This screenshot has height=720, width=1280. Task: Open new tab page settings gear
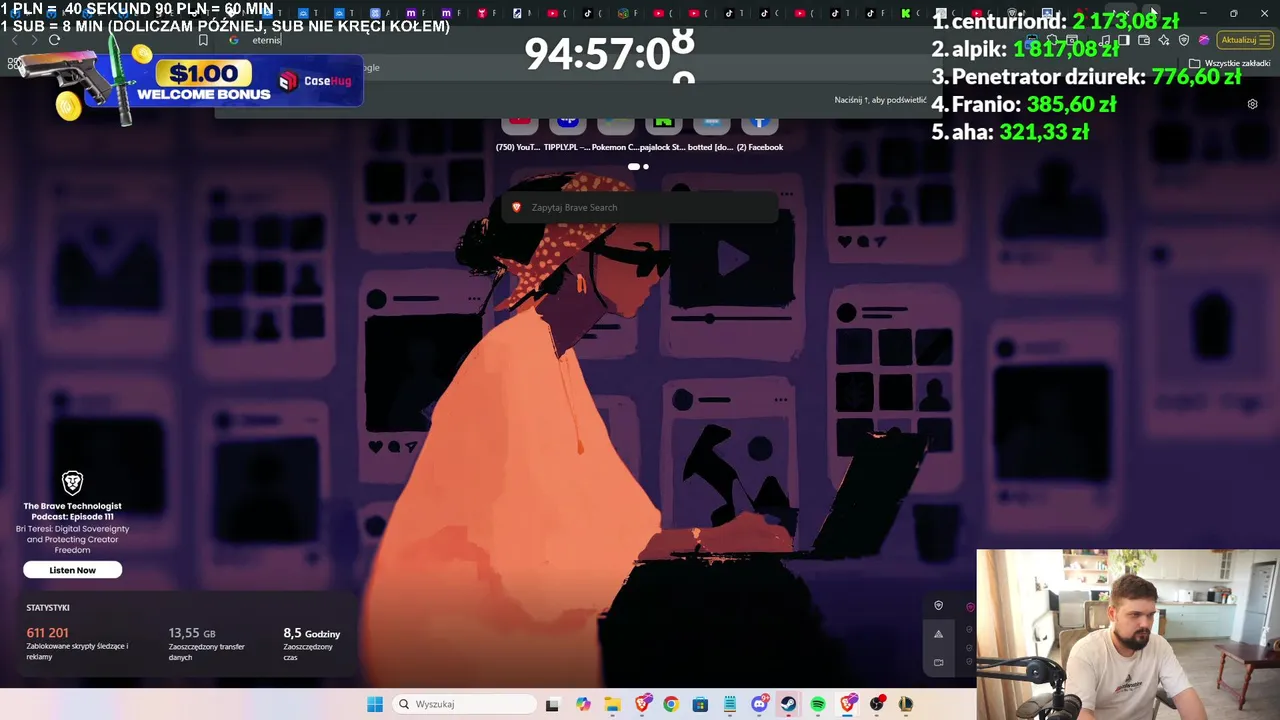[1252, 104]
